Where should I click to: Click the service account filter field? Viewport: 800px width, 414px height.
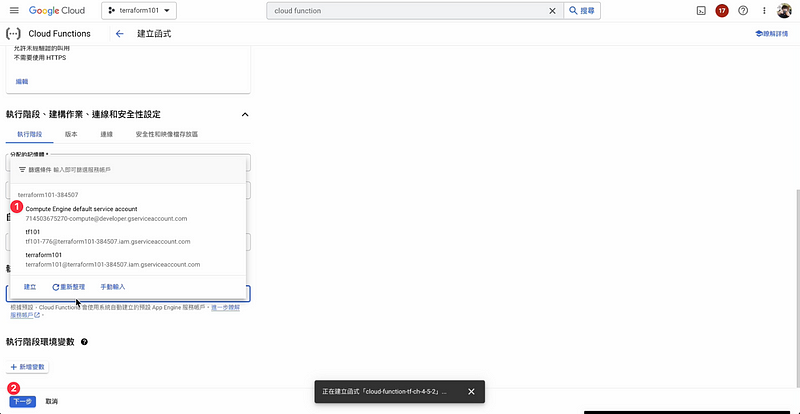click(128, 169)
